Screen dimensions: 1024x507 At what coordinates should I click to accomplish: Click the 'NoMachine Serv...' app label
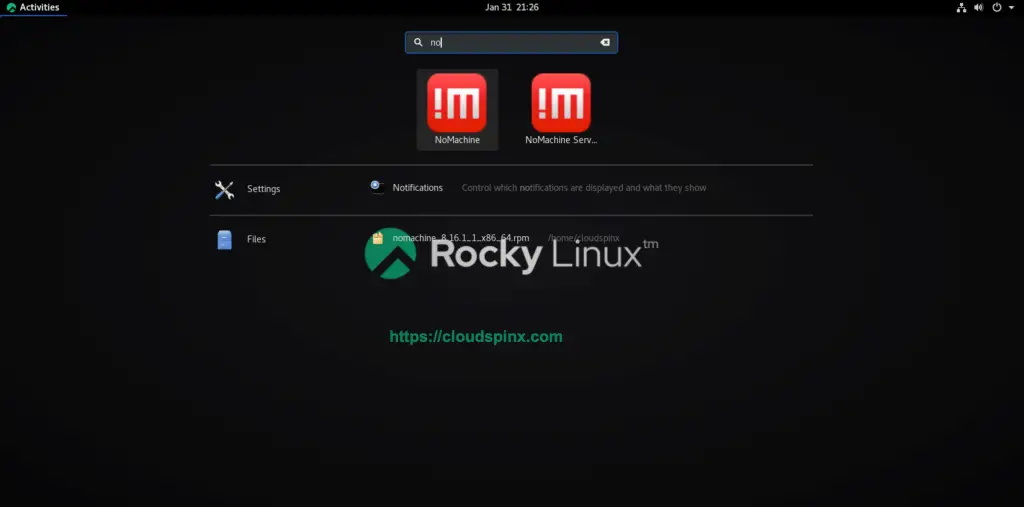[x=561, y=140]
